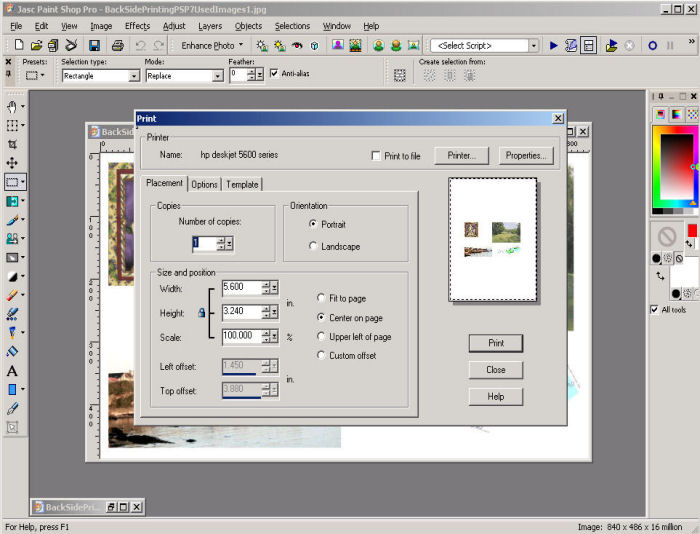Open the Mode Replace dropdown

(x=217, y=76)
